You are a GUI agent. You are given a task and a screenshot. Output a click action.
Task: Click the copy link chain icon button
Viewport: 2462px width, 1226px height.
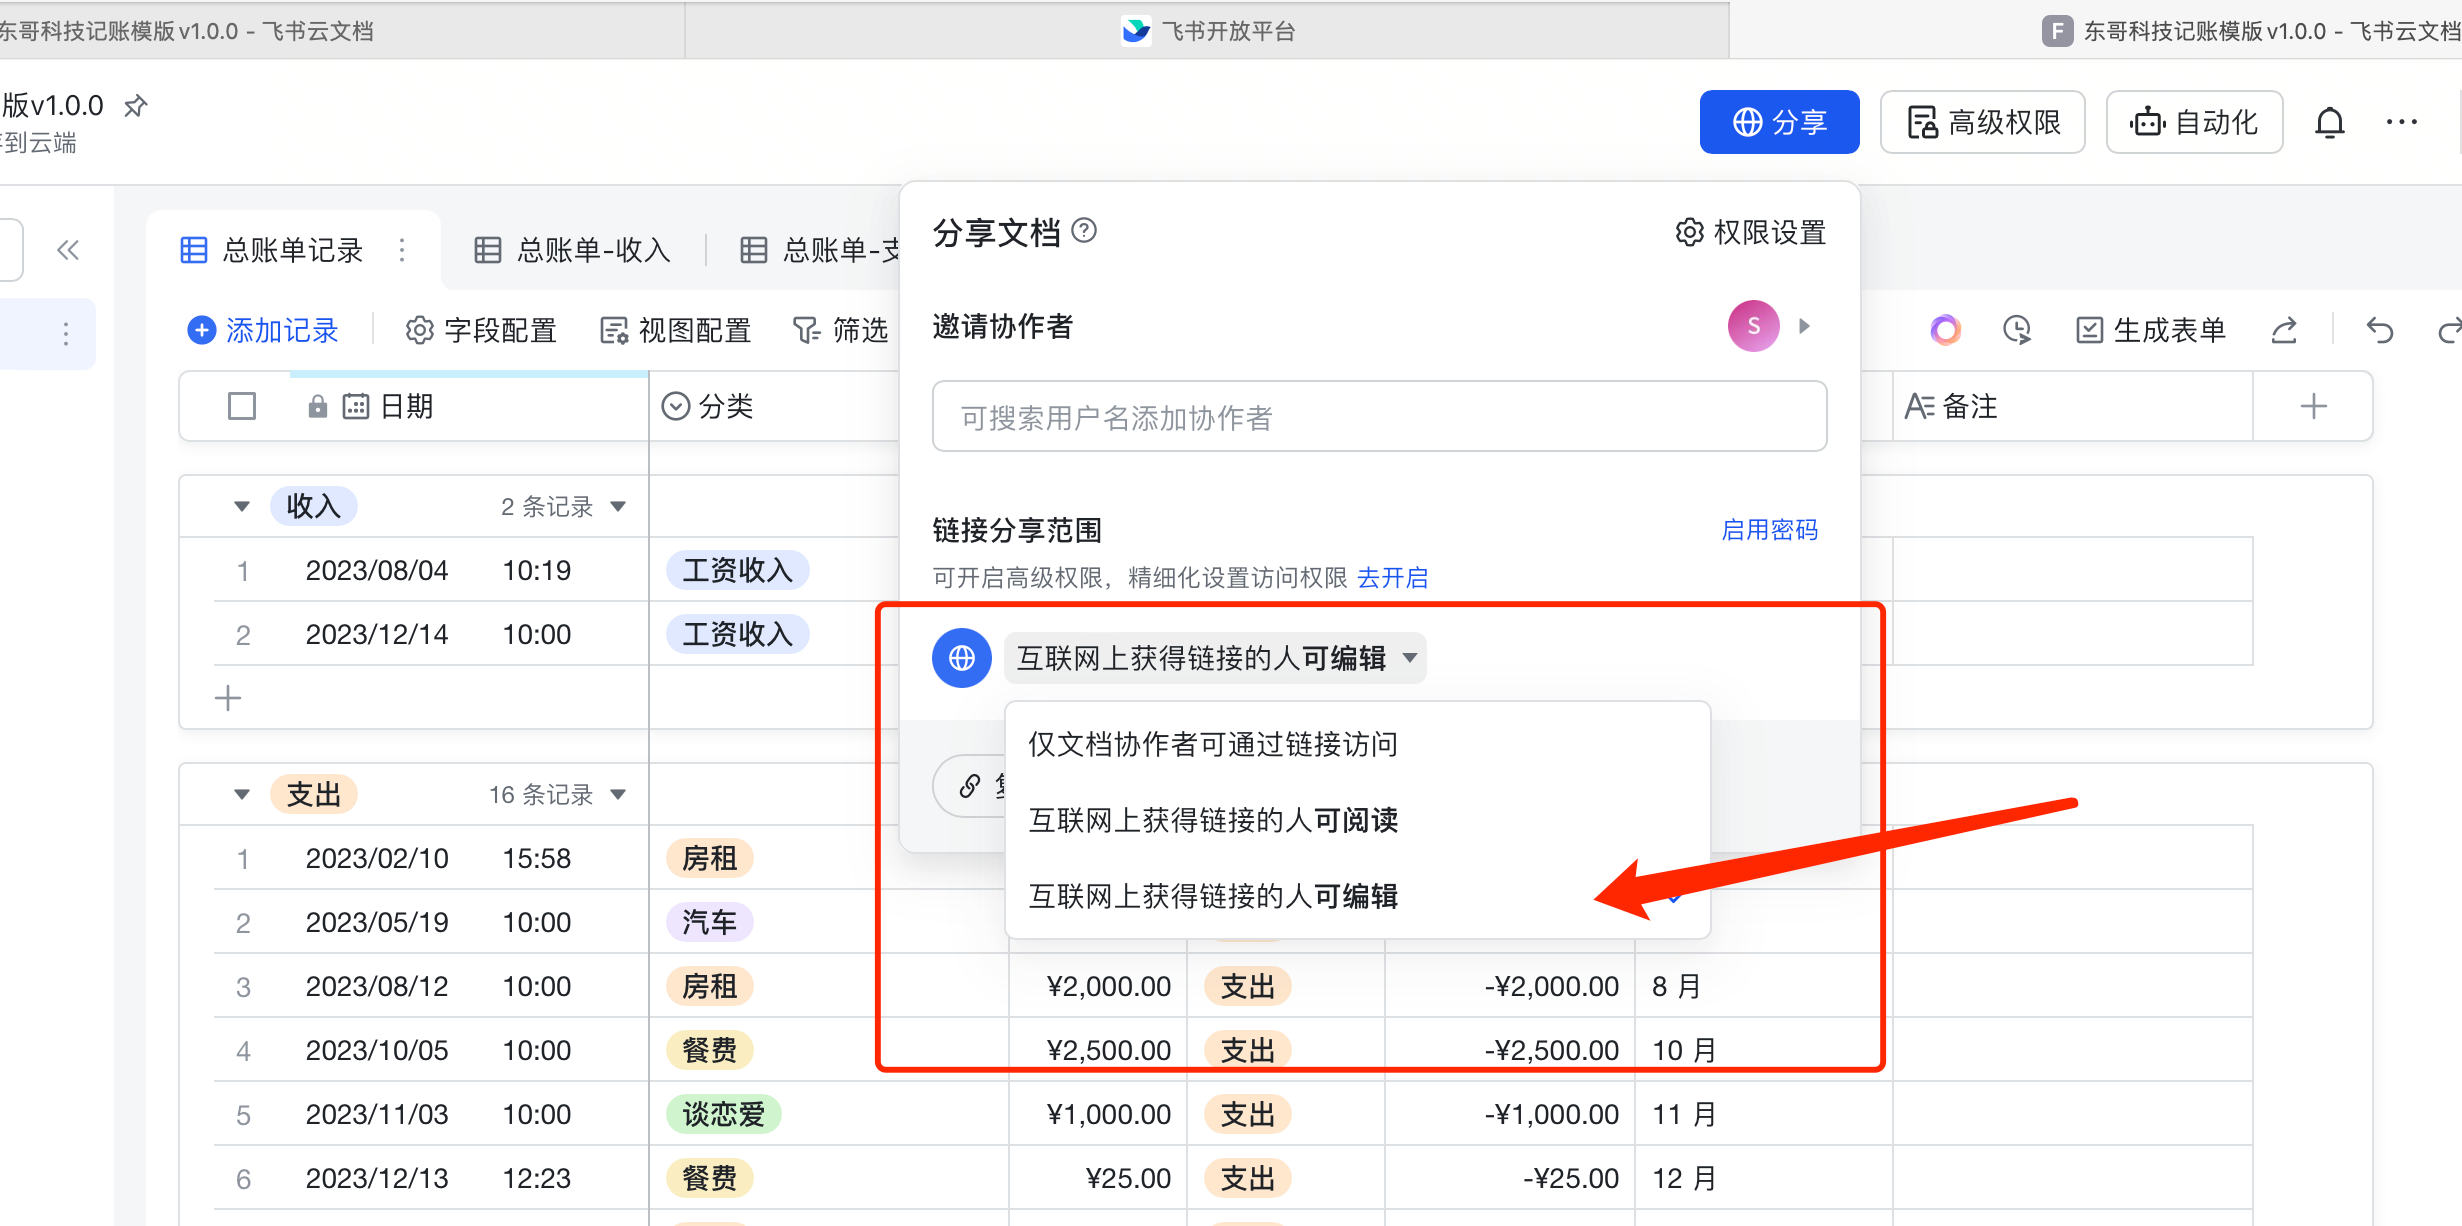point(970,786)
